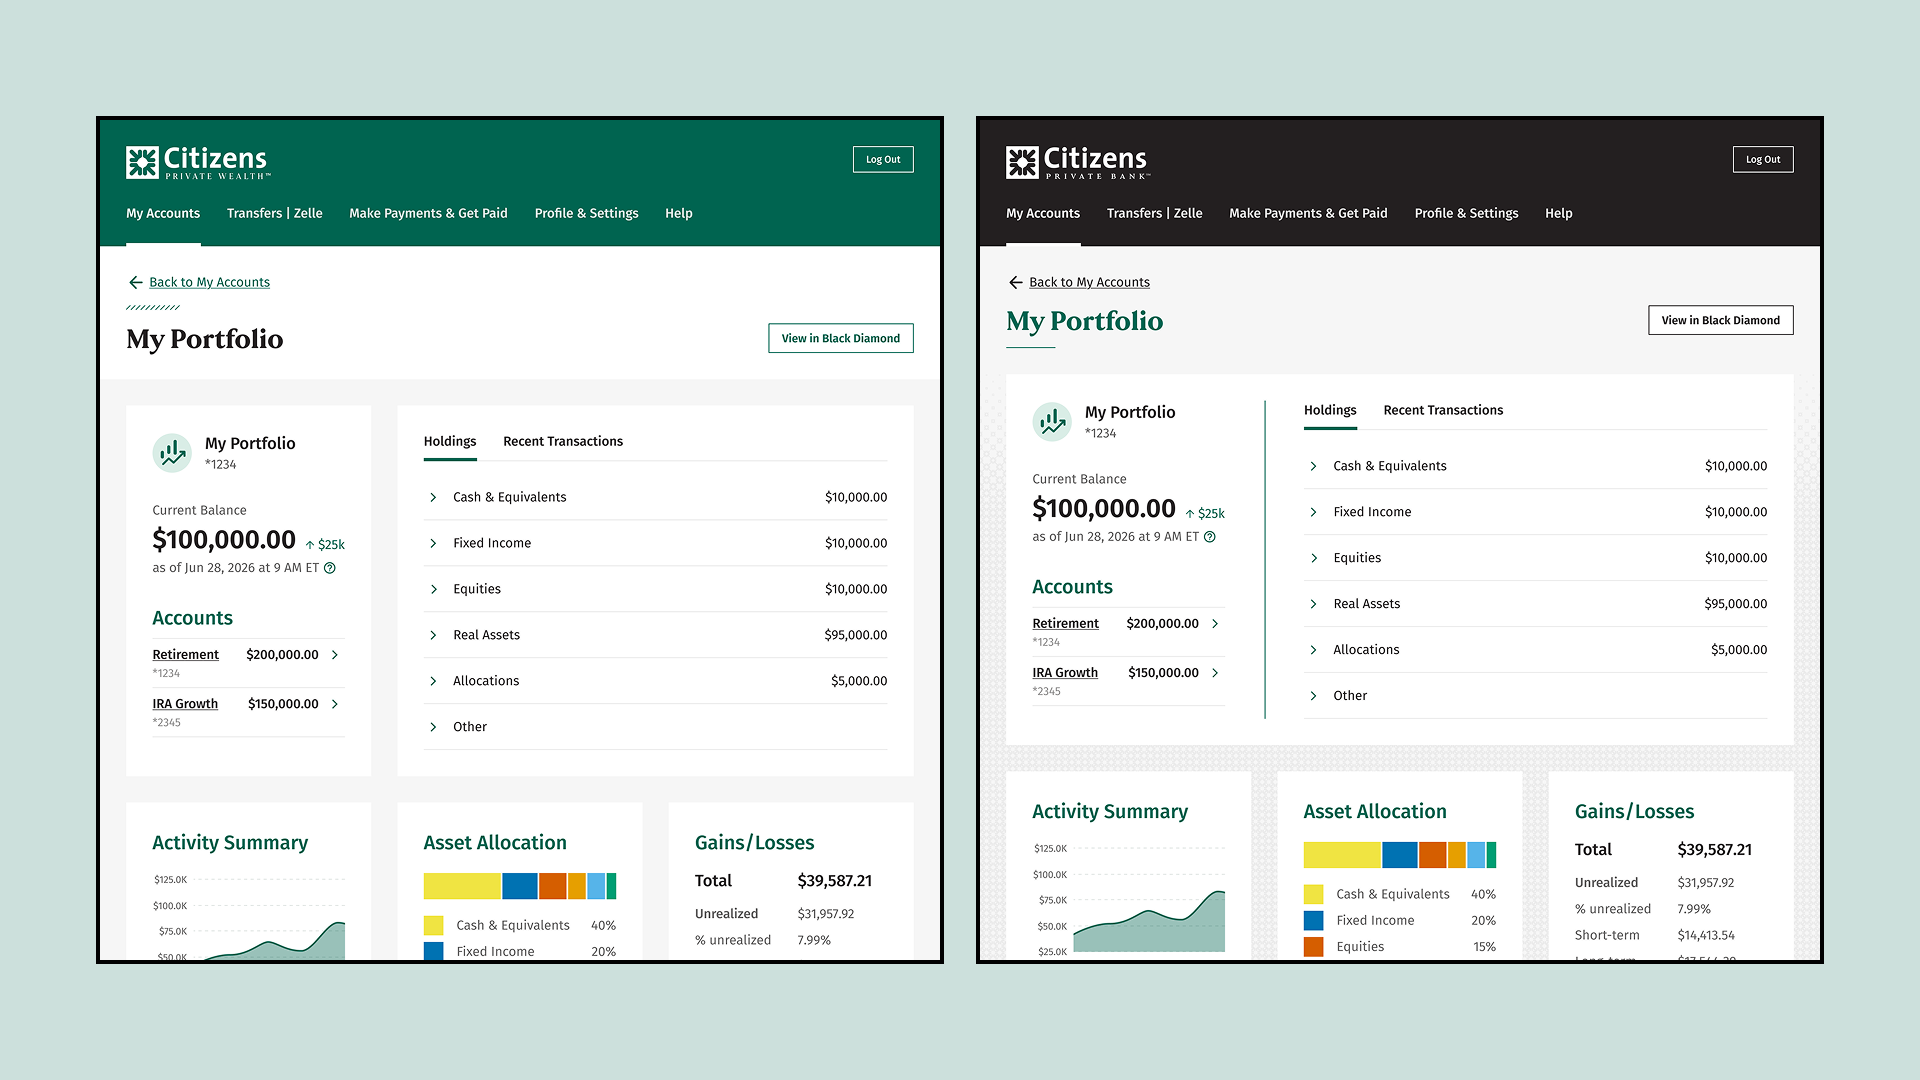Viewport: 1920px width, 1080px height.
Task: Expand Cash & Equivalents row in green-header layout
Action: [x=433, y=498]
